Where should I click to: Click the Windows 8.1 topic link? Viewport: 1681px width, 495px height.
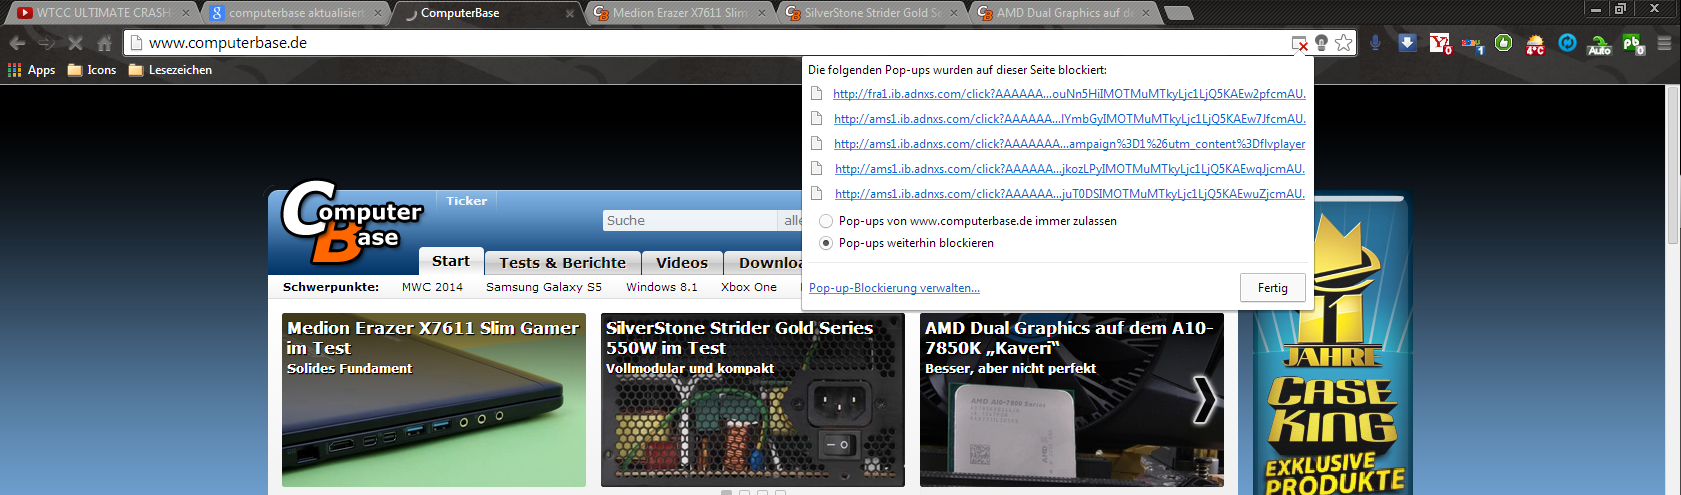coord(662,287)
